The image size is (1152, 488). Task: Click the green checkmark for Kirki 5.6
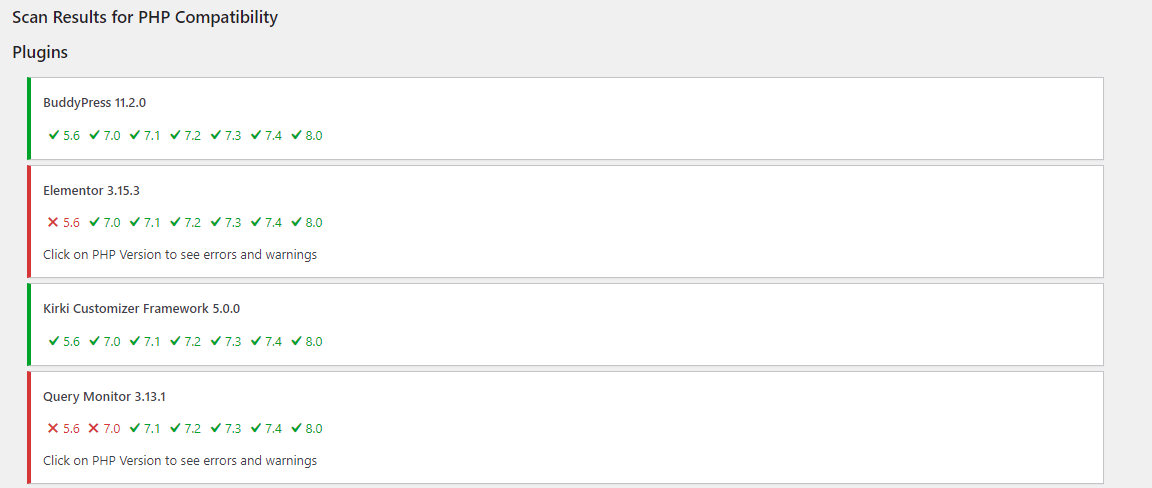[53, 342]
